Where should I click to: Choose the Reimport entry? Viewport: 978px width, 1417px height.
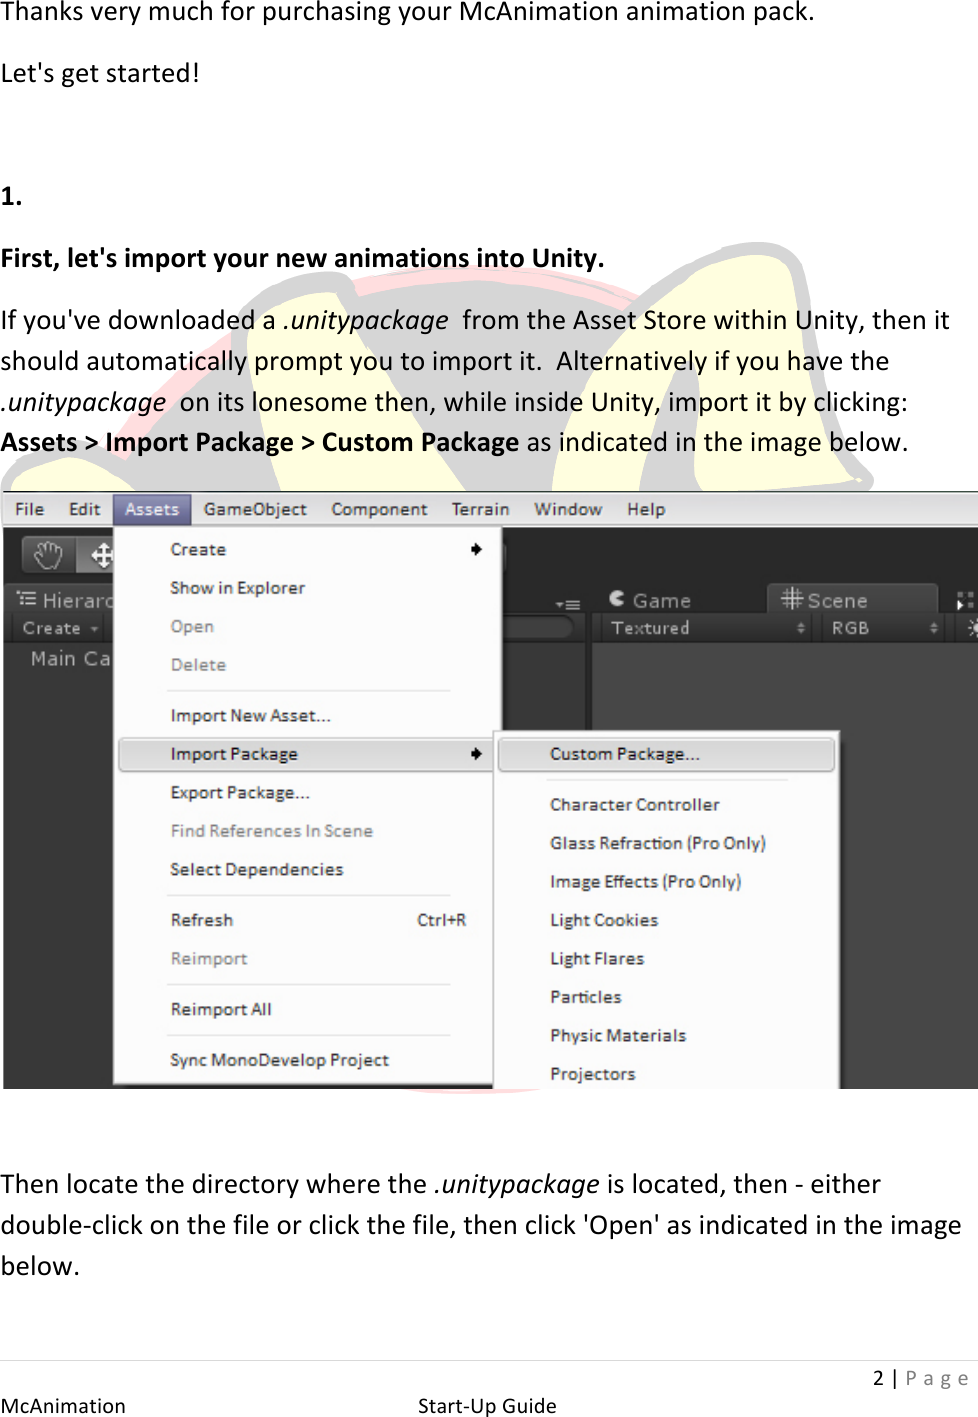point(208,958)
